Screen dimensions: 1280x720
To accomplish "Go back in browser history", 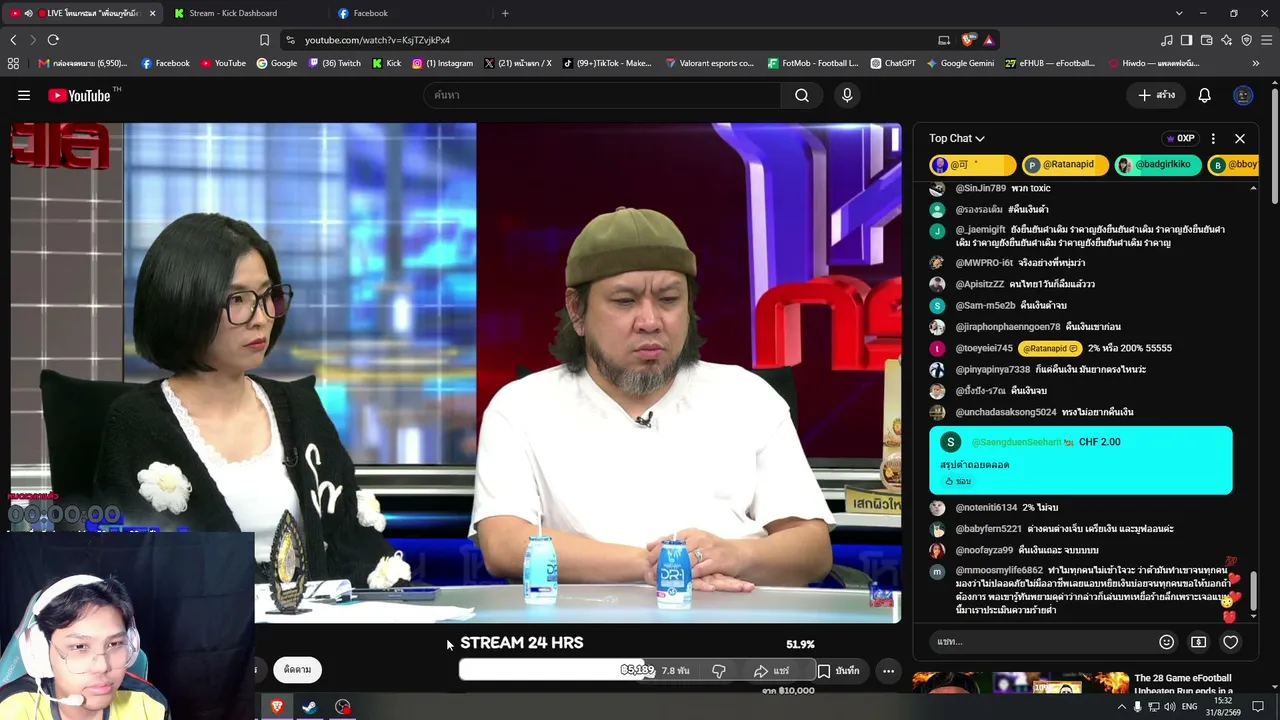I will pos(13,40).
